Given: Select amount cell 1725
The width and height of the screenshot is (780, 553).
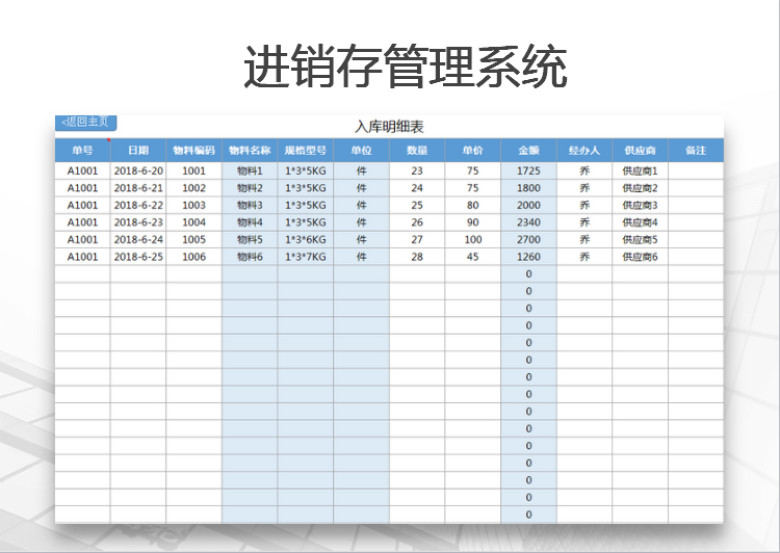Looking at the screenshot, I should tap(529, 171).
